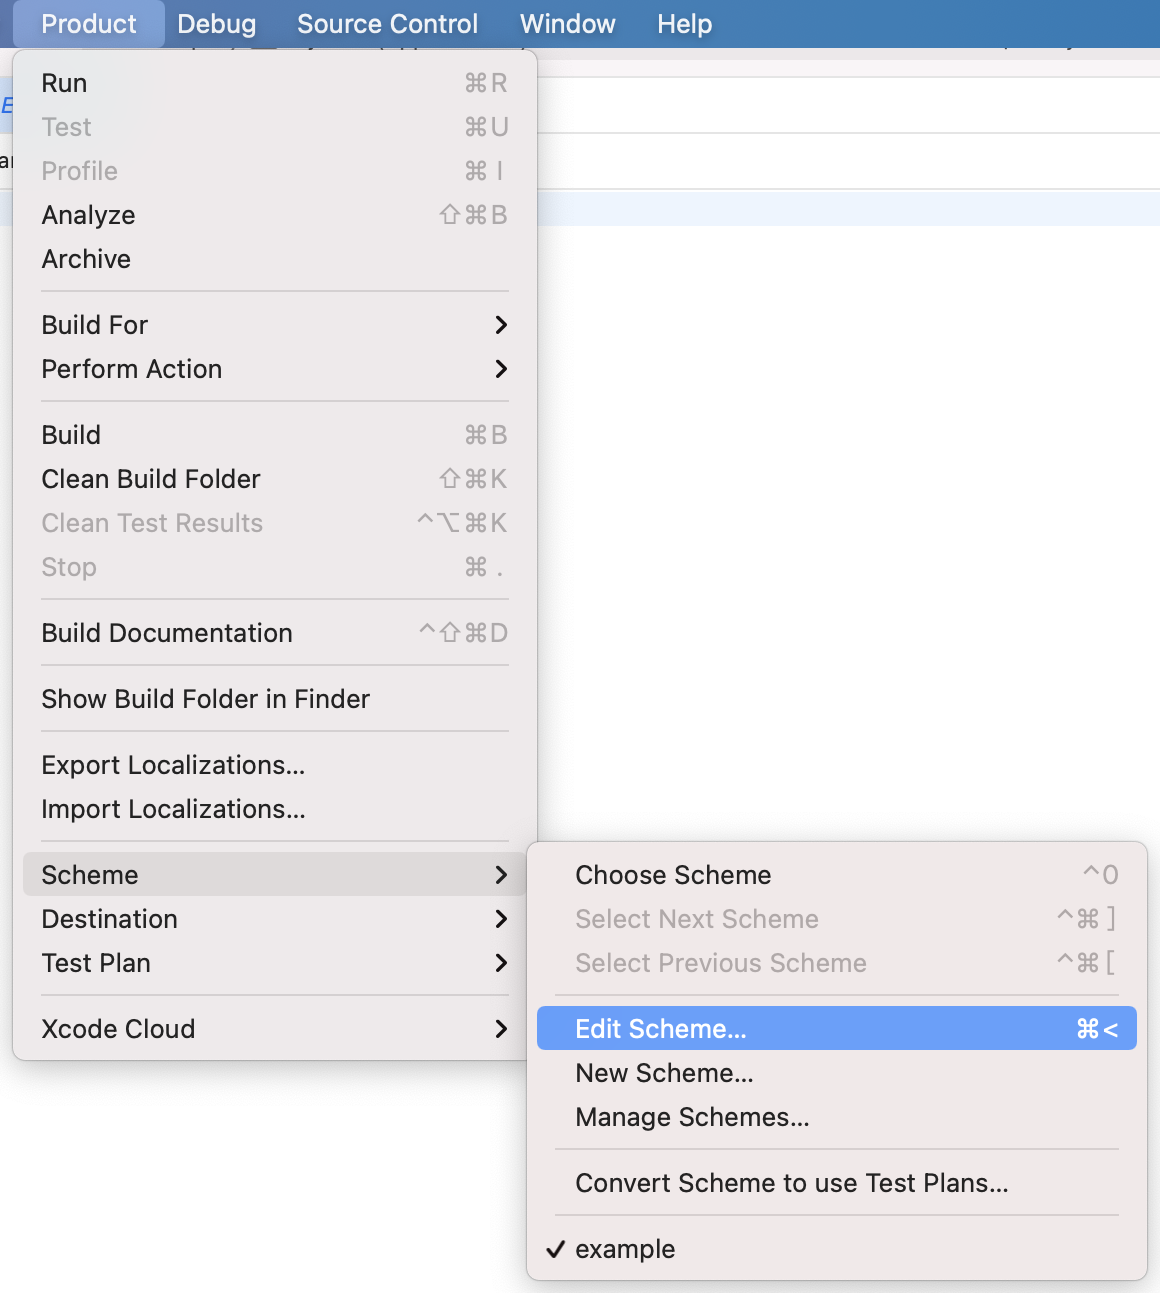The height and width of the screenshot is (1293, 1160).
Task: Open Import Localizations
Action: pos(173,809)
